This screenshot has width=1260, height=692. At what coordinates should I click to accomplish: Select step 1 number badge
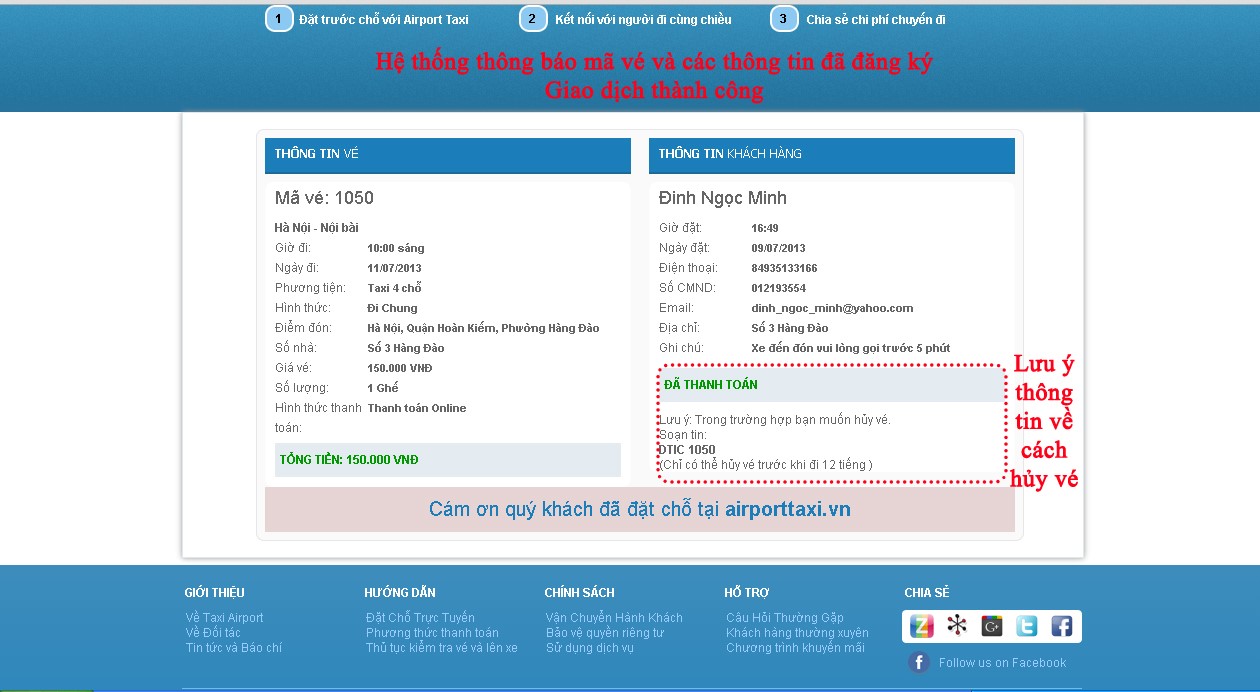pyautogui.click(x=279, y=19)
